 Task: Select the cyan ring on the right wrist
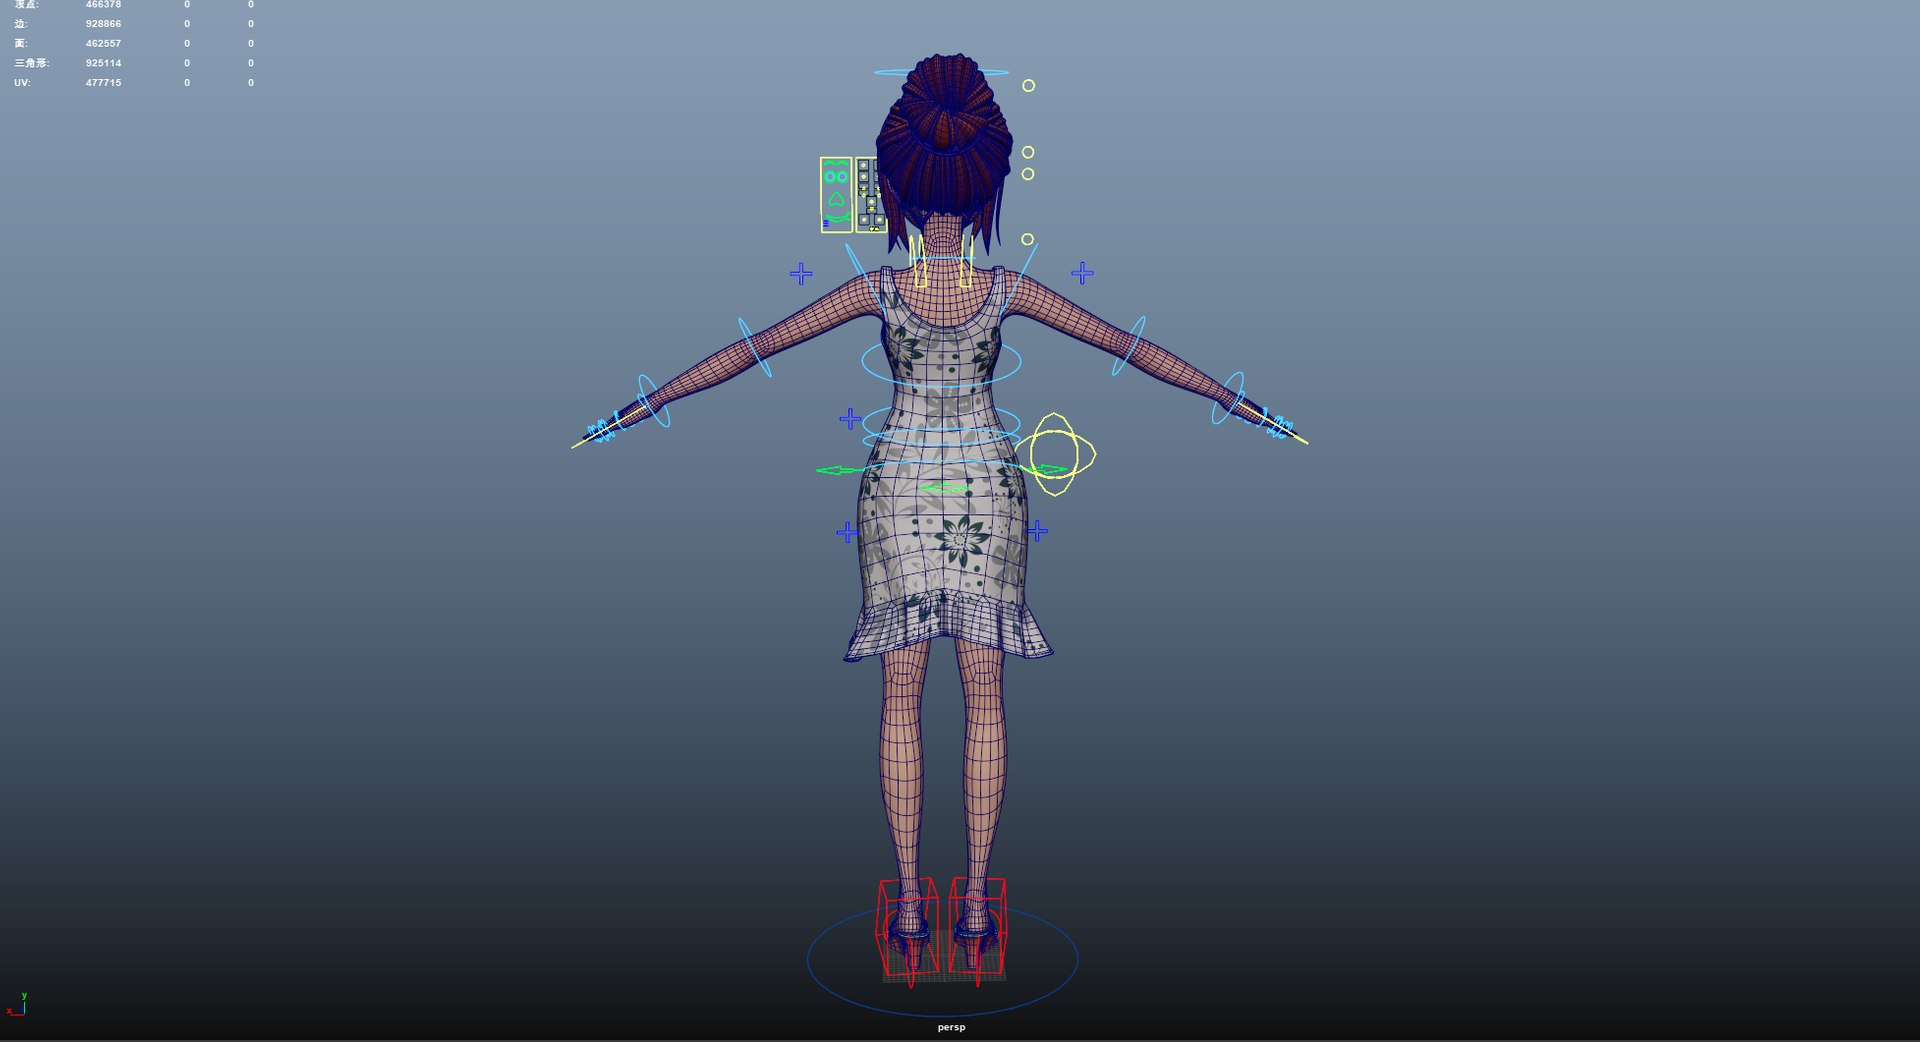[x=1228, y=398]
